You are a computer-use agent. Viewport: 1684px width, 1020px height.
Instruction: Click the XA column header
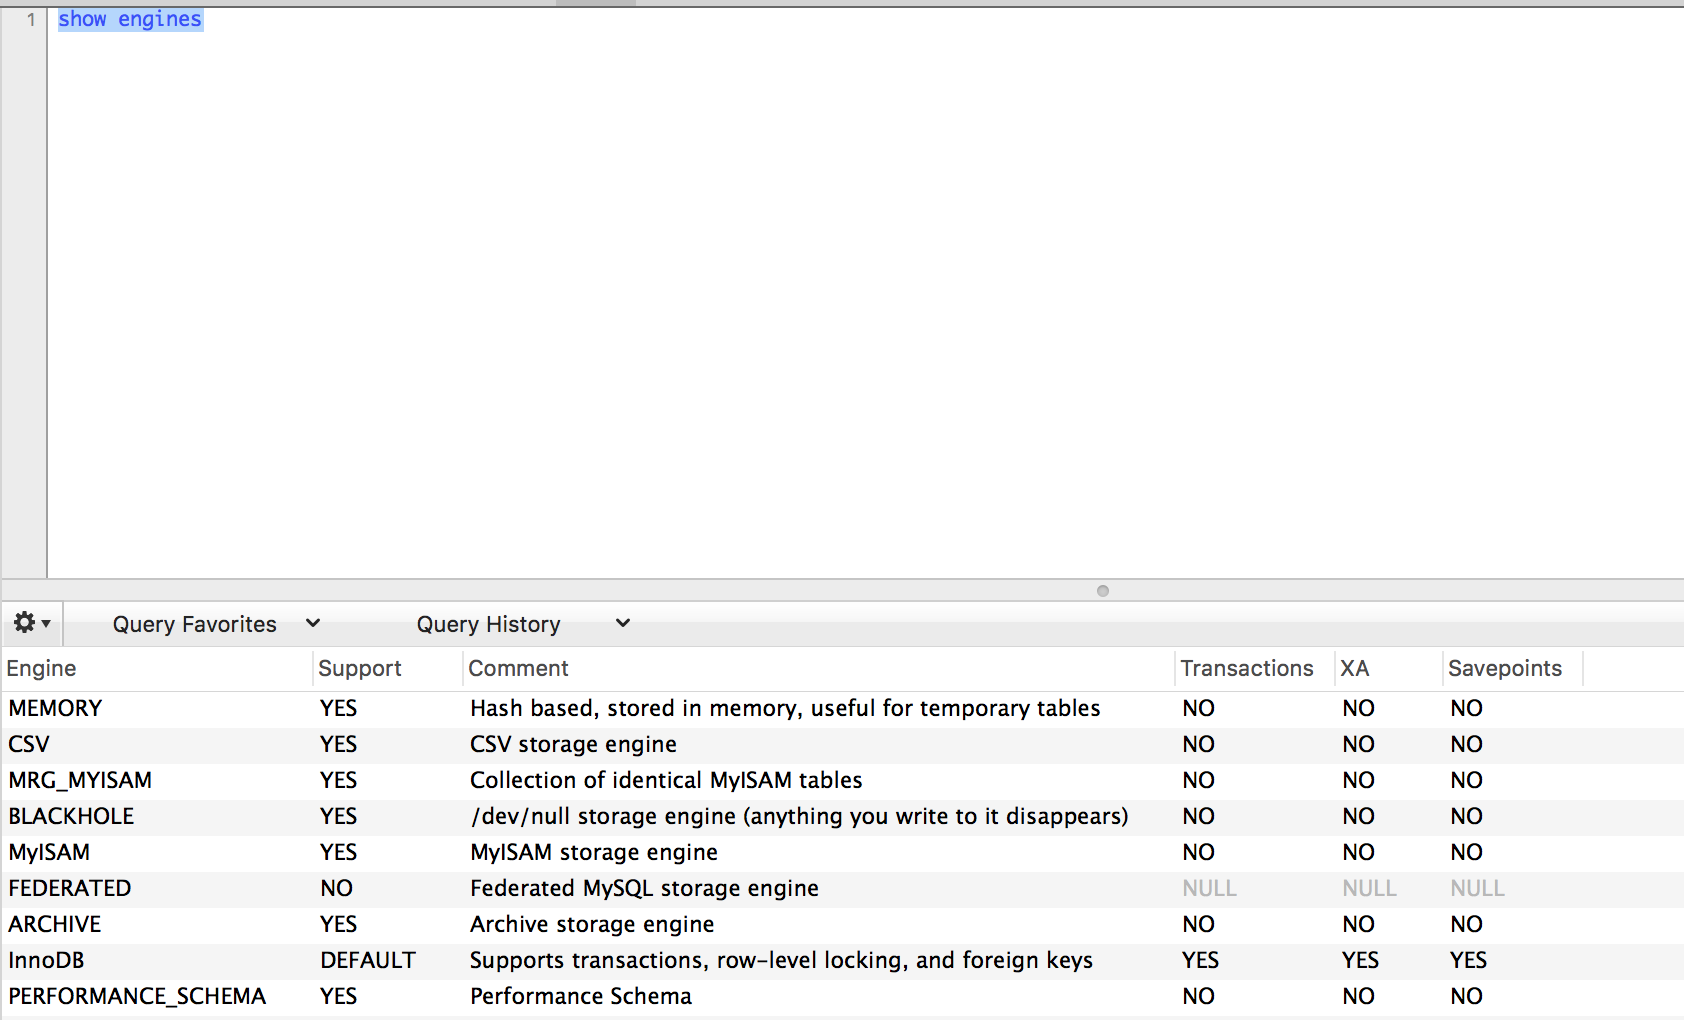coord(1354,668)
